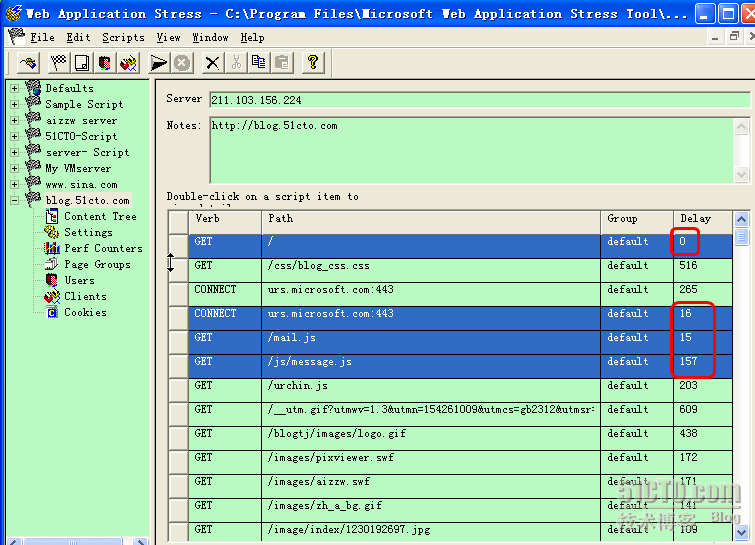The image size is (755, 545).
Task: Select the Sample Script tree item
Action: 84,104
